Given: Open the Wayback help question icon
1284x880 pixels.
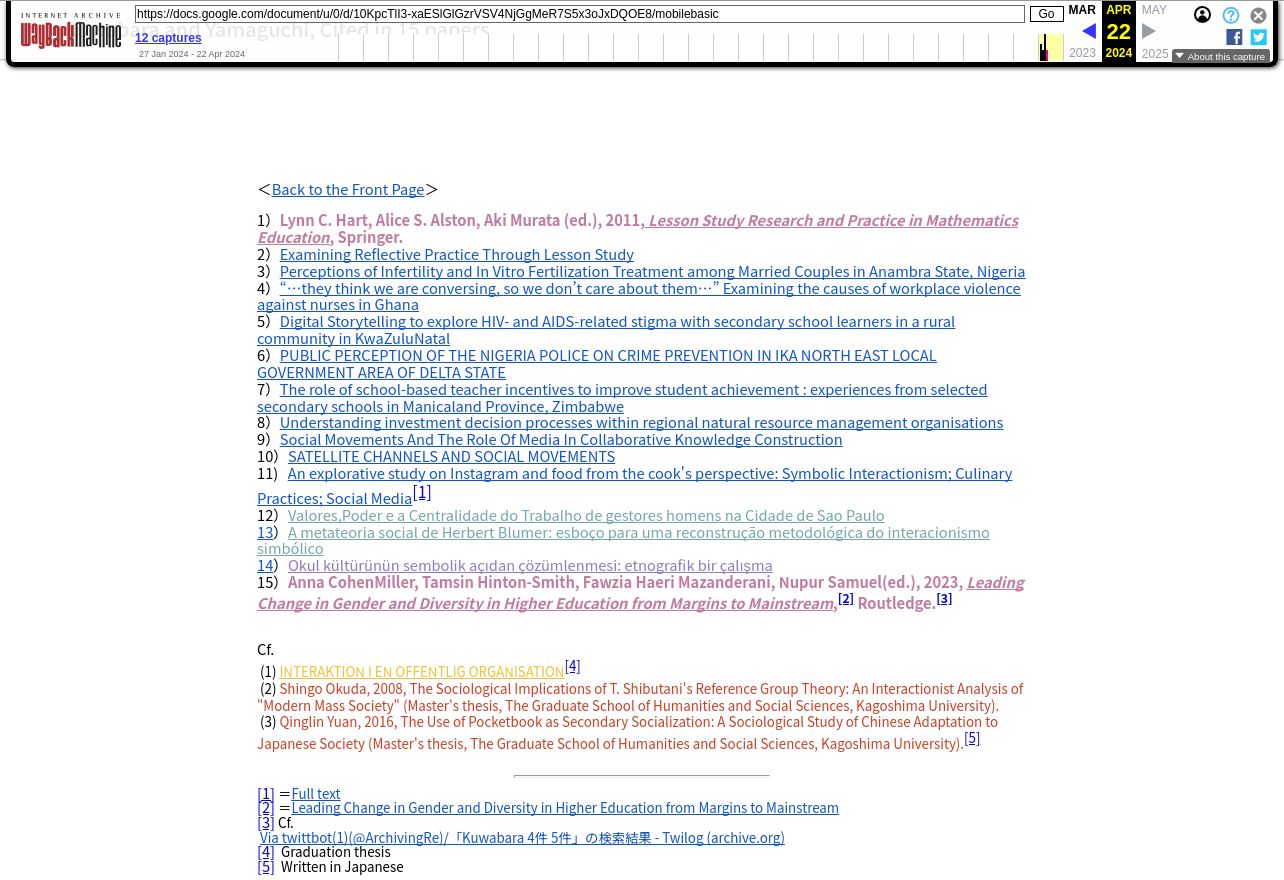Looking at the screenshot, I should 1231,16.
